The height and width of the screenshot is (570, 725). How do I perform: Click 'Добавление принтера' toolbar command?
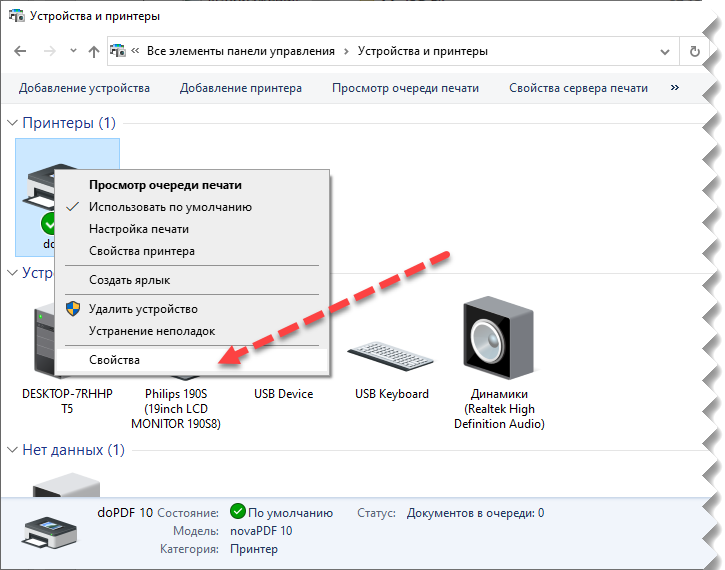[240, 88]
